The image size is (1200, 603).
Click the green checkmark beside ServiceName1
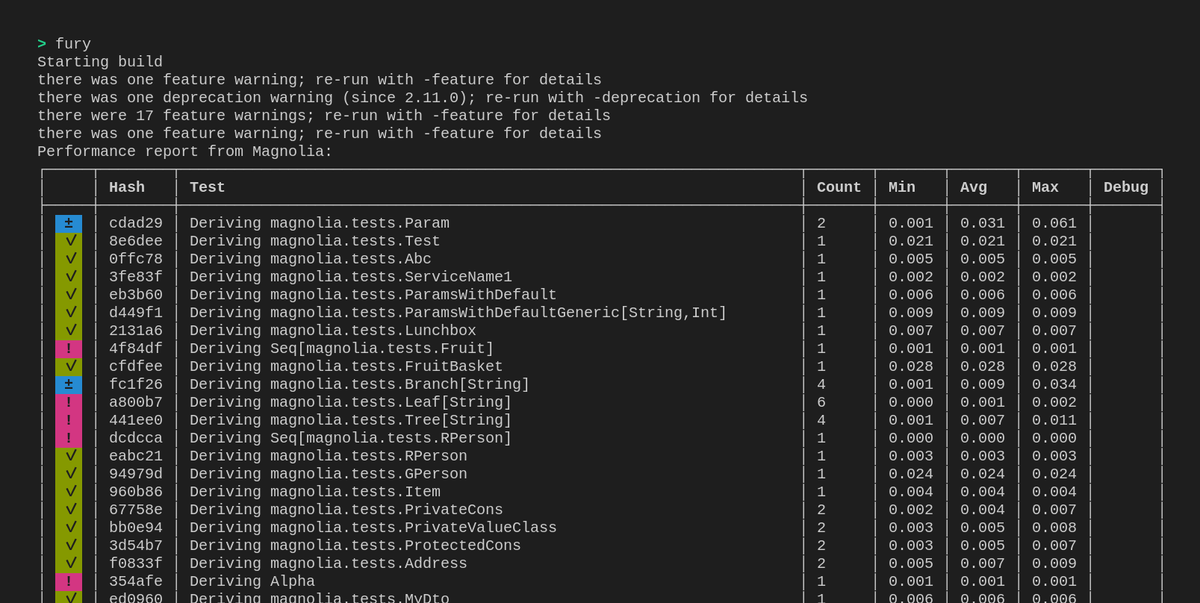tap(68, 277)
